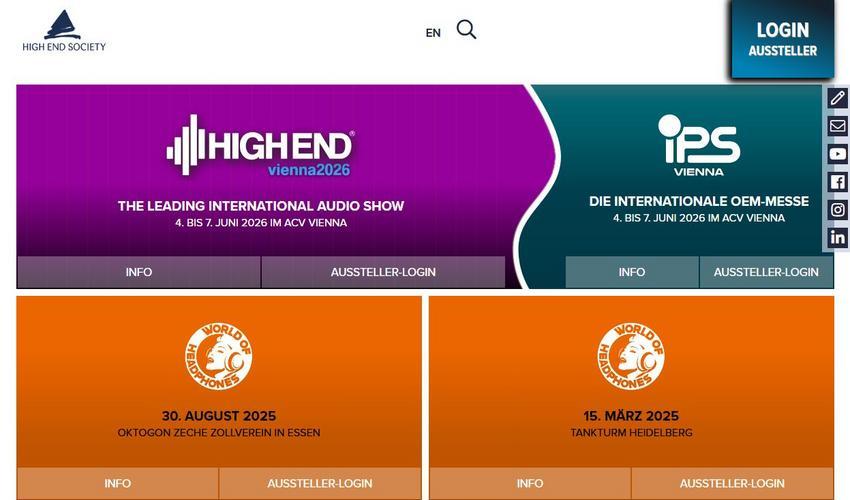This screenshot has height=500, width=850.
Task: Open Aussteller-Login for IPS Vienna
Action: point(766,272)
